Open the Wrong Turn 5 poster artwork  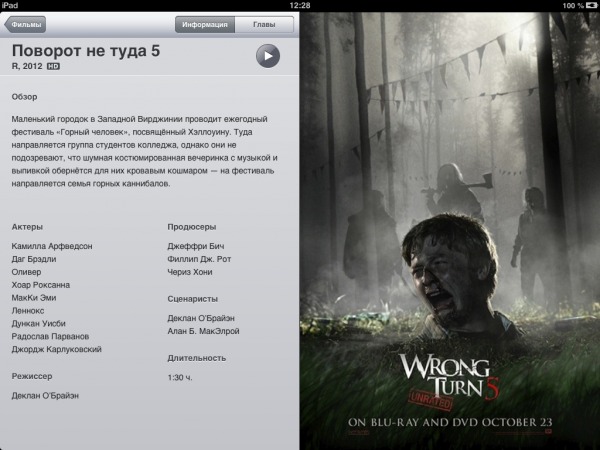[450, 231]
